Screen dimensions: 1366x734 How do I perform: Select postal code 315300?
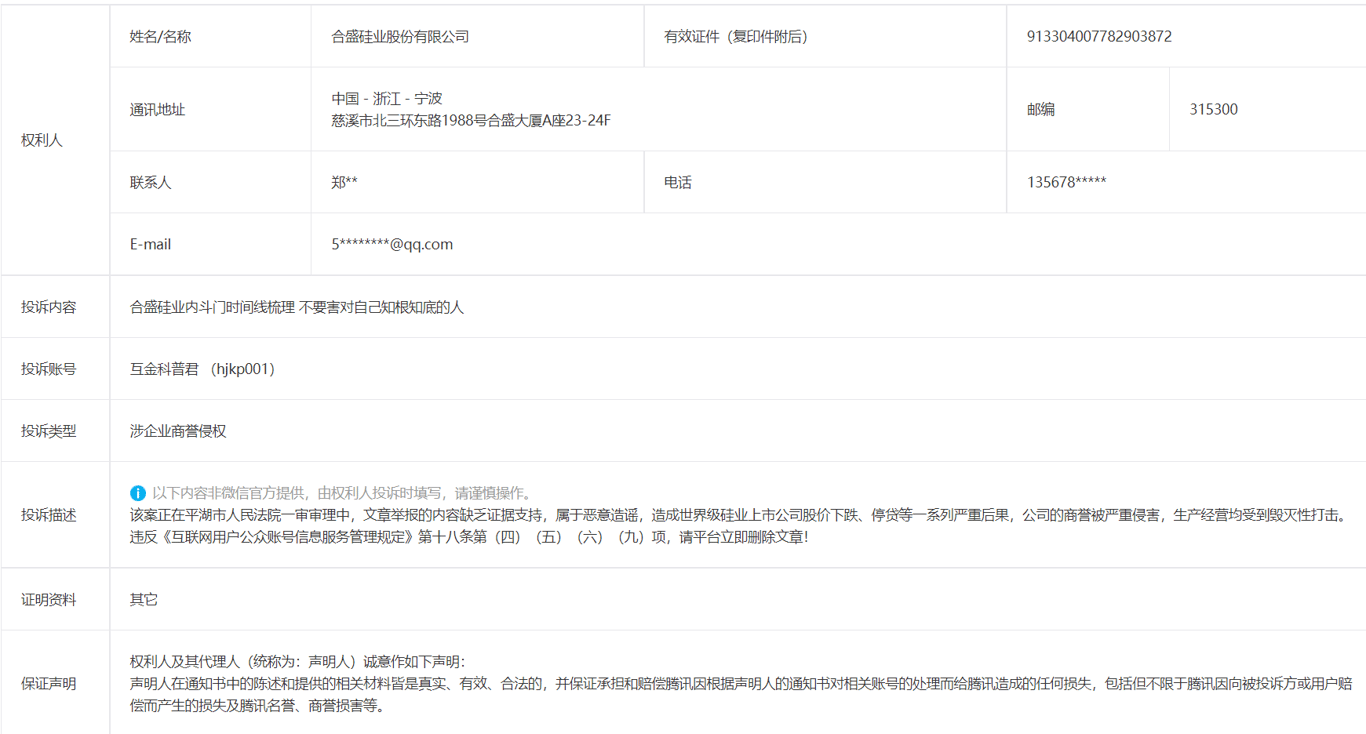coord(1213,110)
